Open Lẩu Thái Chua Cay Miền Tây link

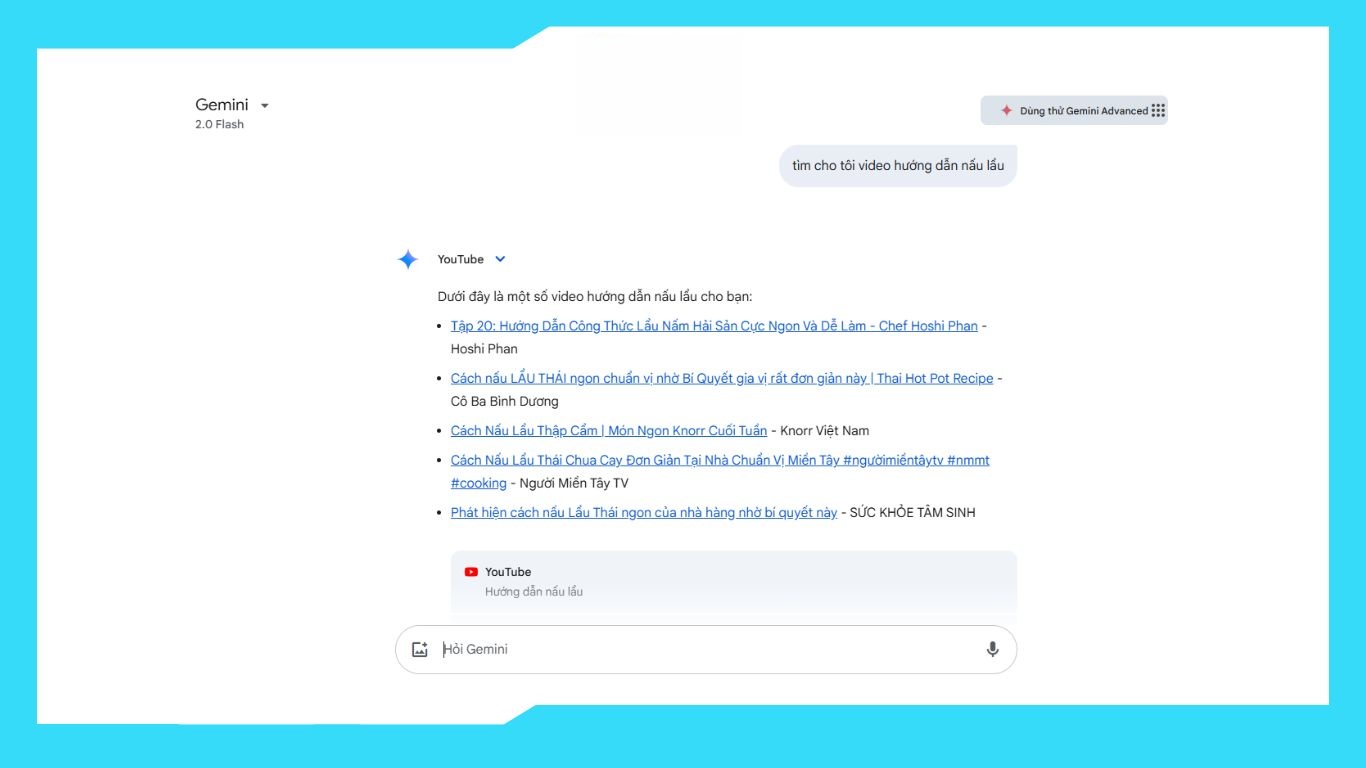click(x=720, y=471)
